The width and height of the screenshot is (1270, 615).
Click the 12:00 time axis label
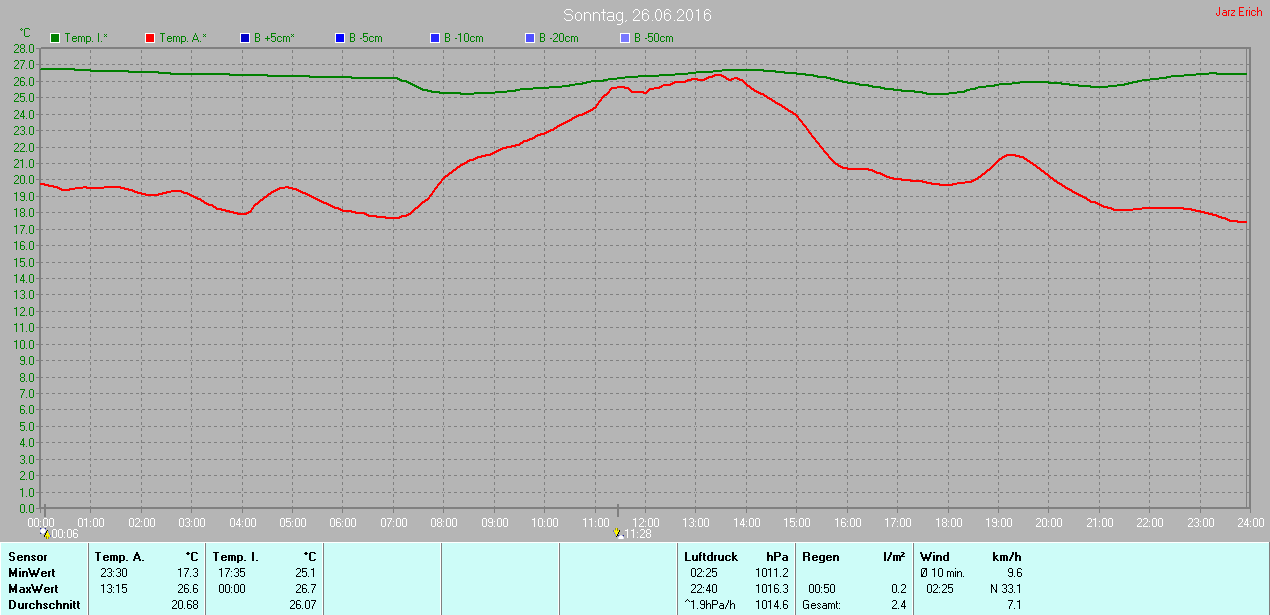click(646, 522)
